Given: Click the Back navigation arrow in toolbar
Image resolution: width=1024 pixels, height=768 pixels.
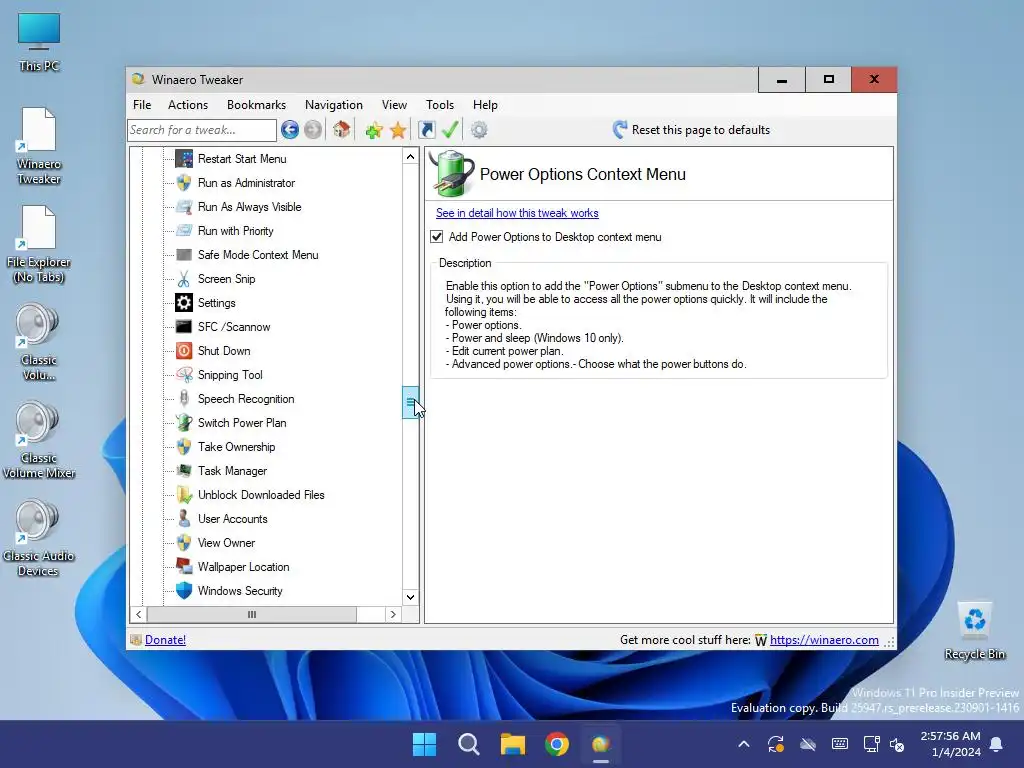Looking at the screenshot, I should pos(290,130).
